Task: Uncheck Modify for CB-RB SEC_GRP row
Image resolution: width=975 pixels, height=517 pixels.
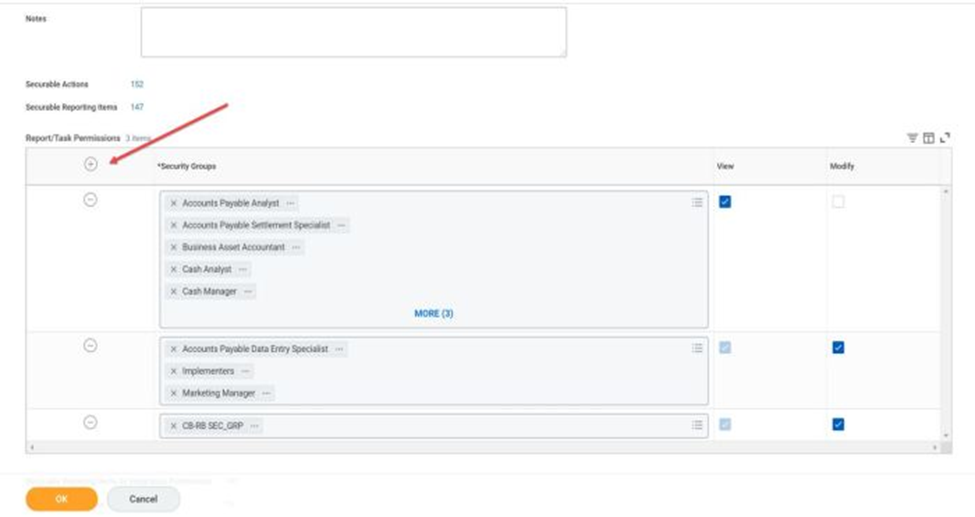Action: [838, 424]
